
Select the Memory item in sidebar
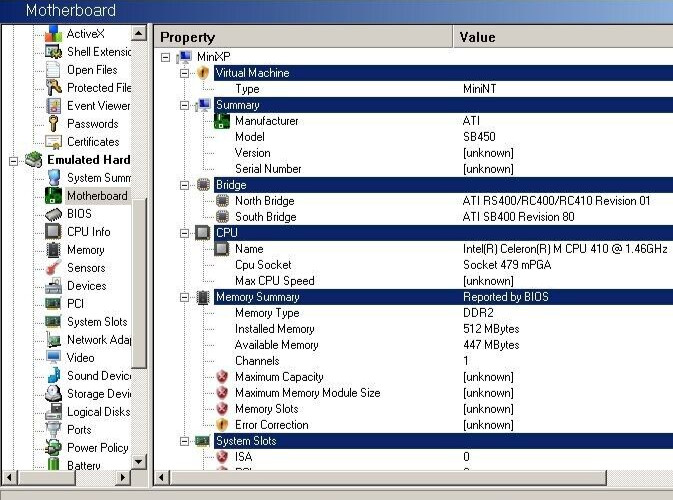tap(85, 250)
